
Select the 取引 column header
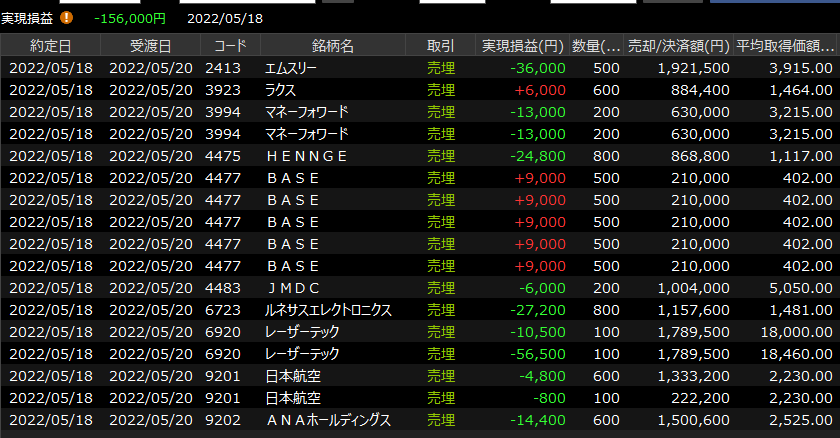(x=440, y=46)
